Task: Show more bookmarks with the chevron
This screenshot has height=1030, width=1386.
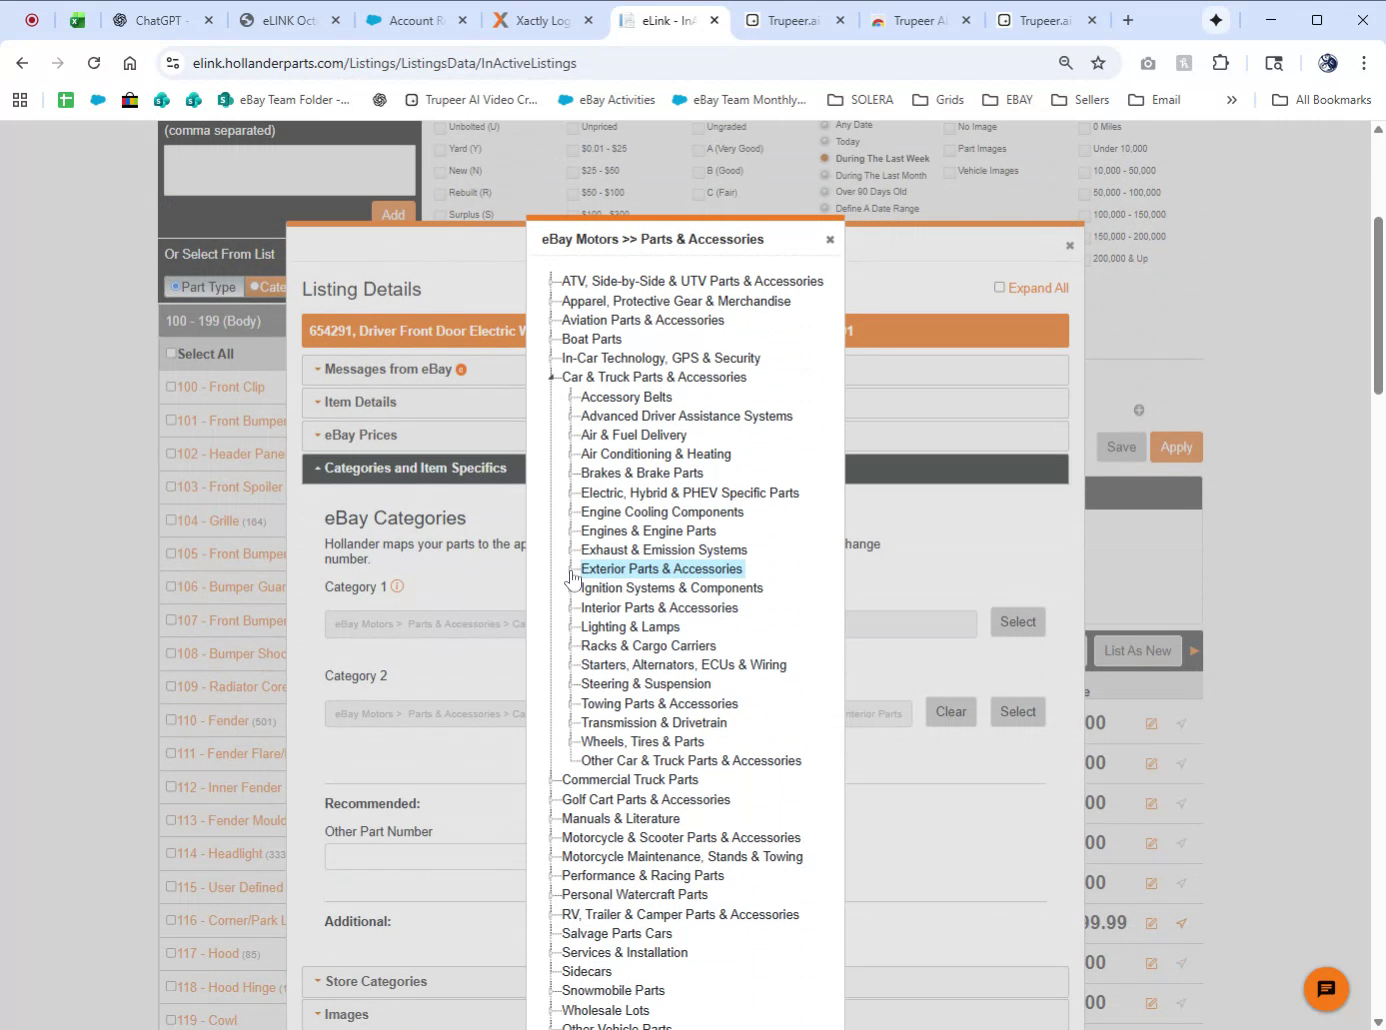Action: pyautogui.click(x=1232, y=100)
